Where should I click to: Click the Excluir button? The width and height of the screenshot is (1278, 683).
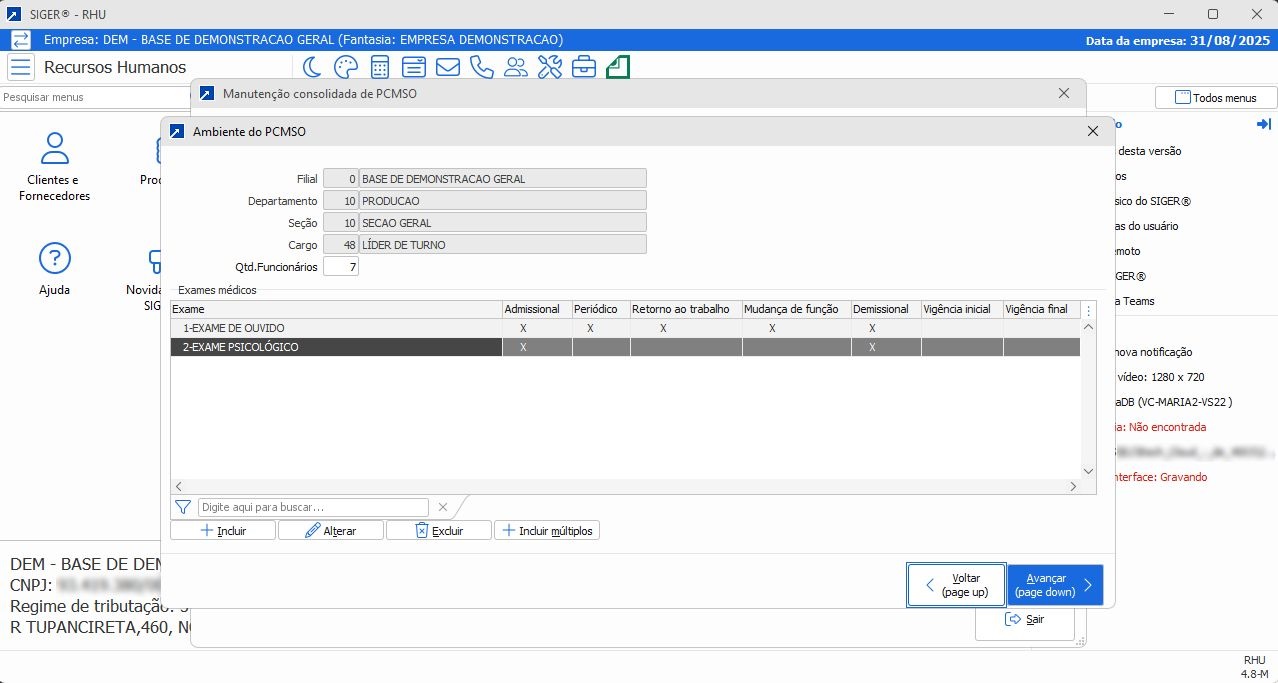(x=438, y=531)
